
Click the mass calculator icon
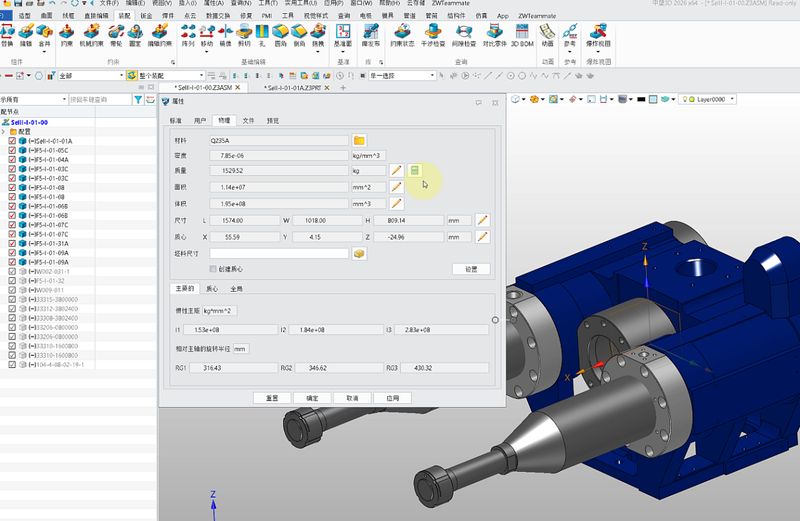(x=414, y=170)
